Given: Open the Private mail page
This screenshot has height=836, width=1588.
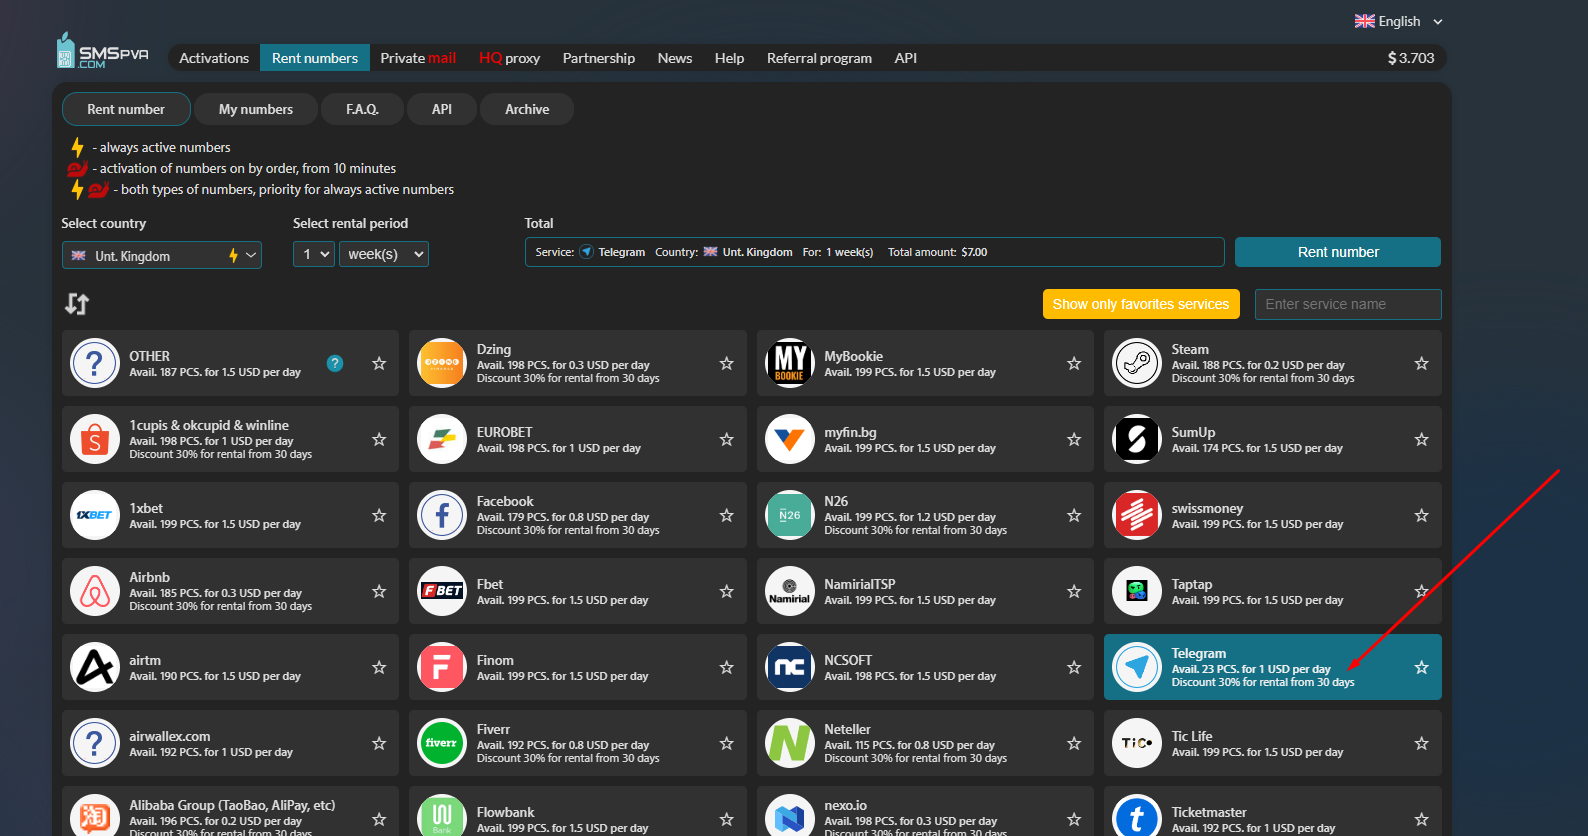Looking at the screenshot, I should 418,58.
